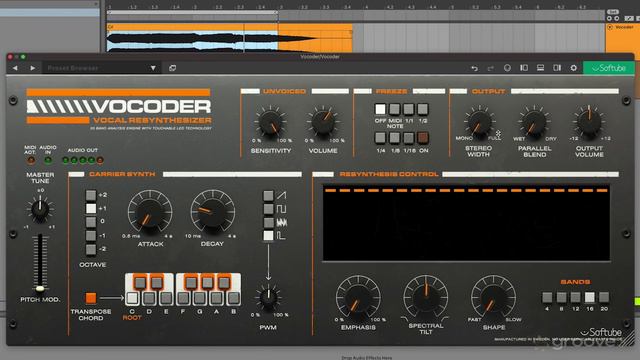640x360 pixels.
Task: Toggle the A chord key
Action: coord(216,298)
